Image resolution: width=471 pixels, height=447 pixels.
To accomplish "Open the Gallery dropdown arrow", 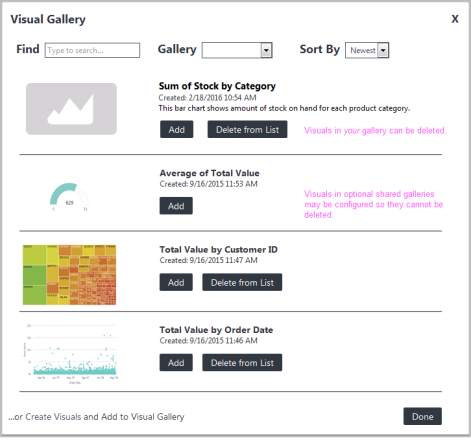I will click(x=266, y=50).
